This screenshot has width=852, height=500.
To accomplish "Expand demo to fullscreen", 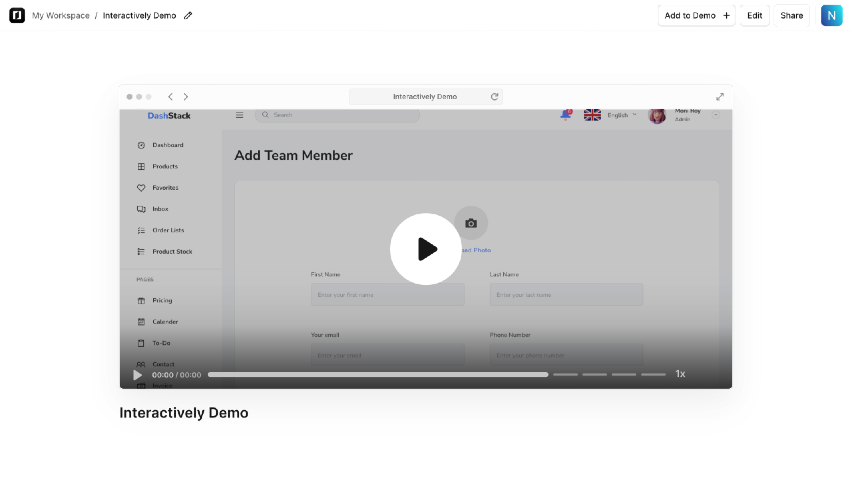I will (x=719, y=97).
